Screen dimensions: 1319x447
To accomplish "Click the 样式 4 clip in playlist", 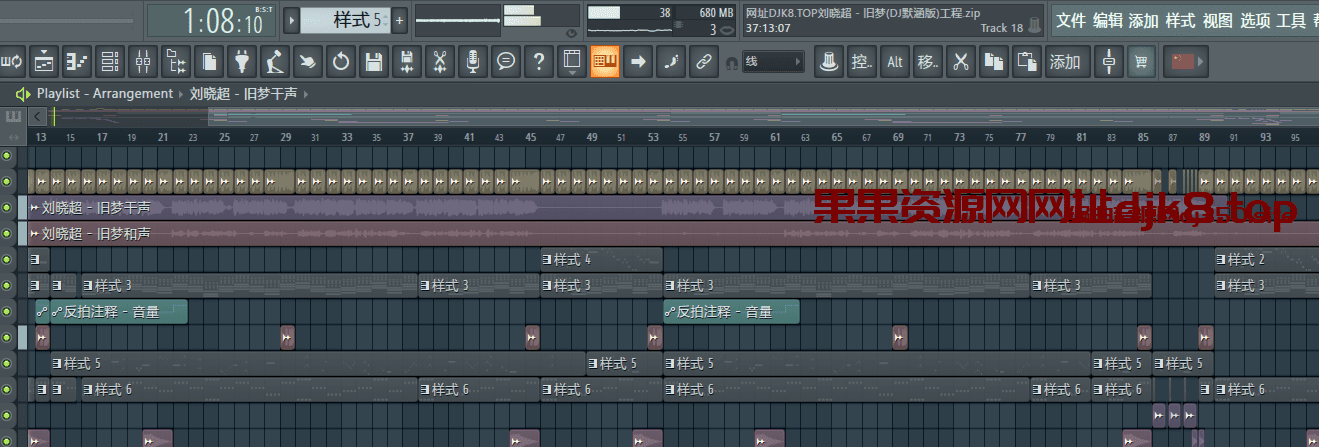I will 600,259.
